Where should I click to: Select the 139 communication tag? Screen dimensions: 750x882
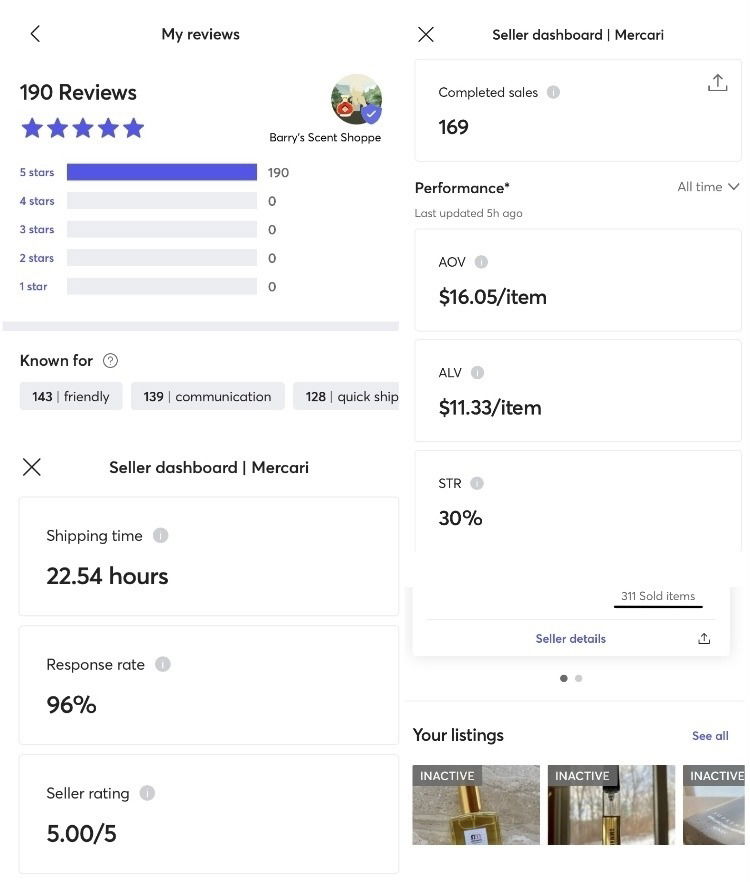tap(208, 396)
